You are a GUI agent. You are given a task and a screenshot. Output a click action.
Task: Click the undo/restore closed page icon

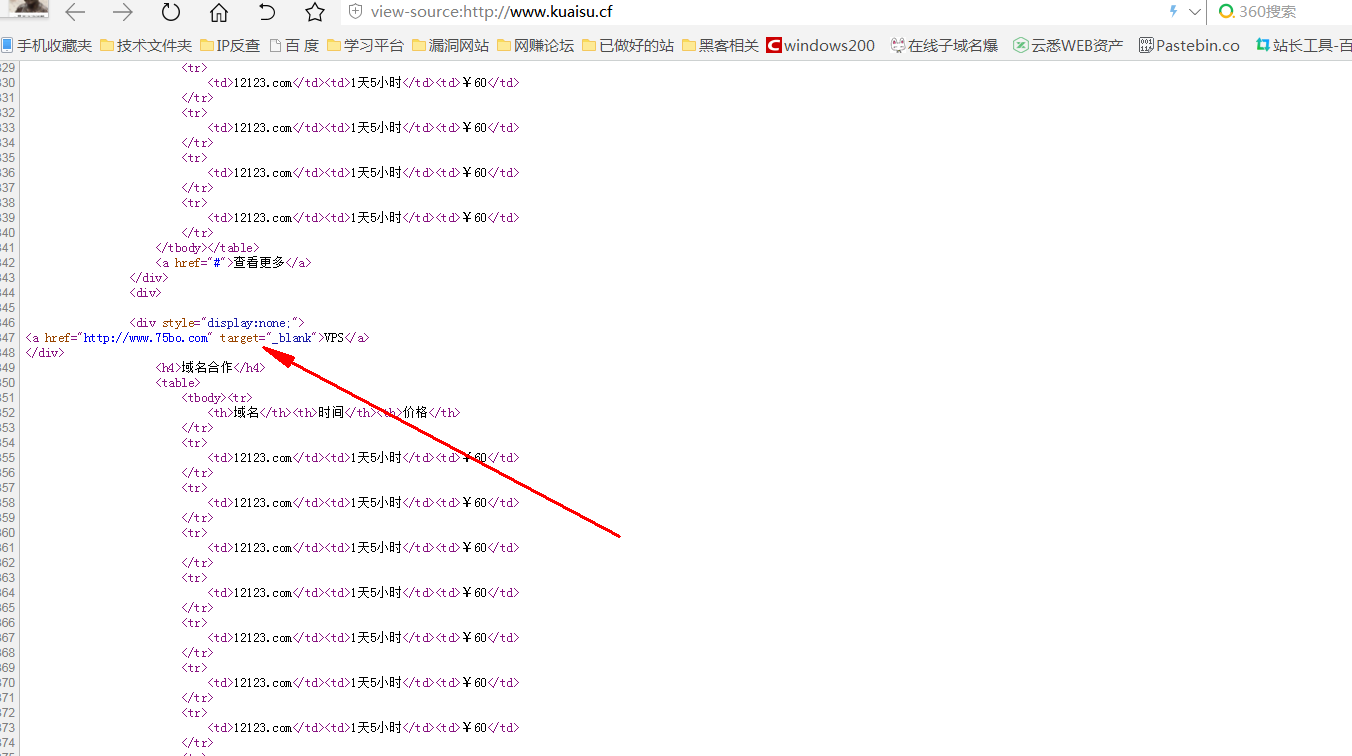267,12
